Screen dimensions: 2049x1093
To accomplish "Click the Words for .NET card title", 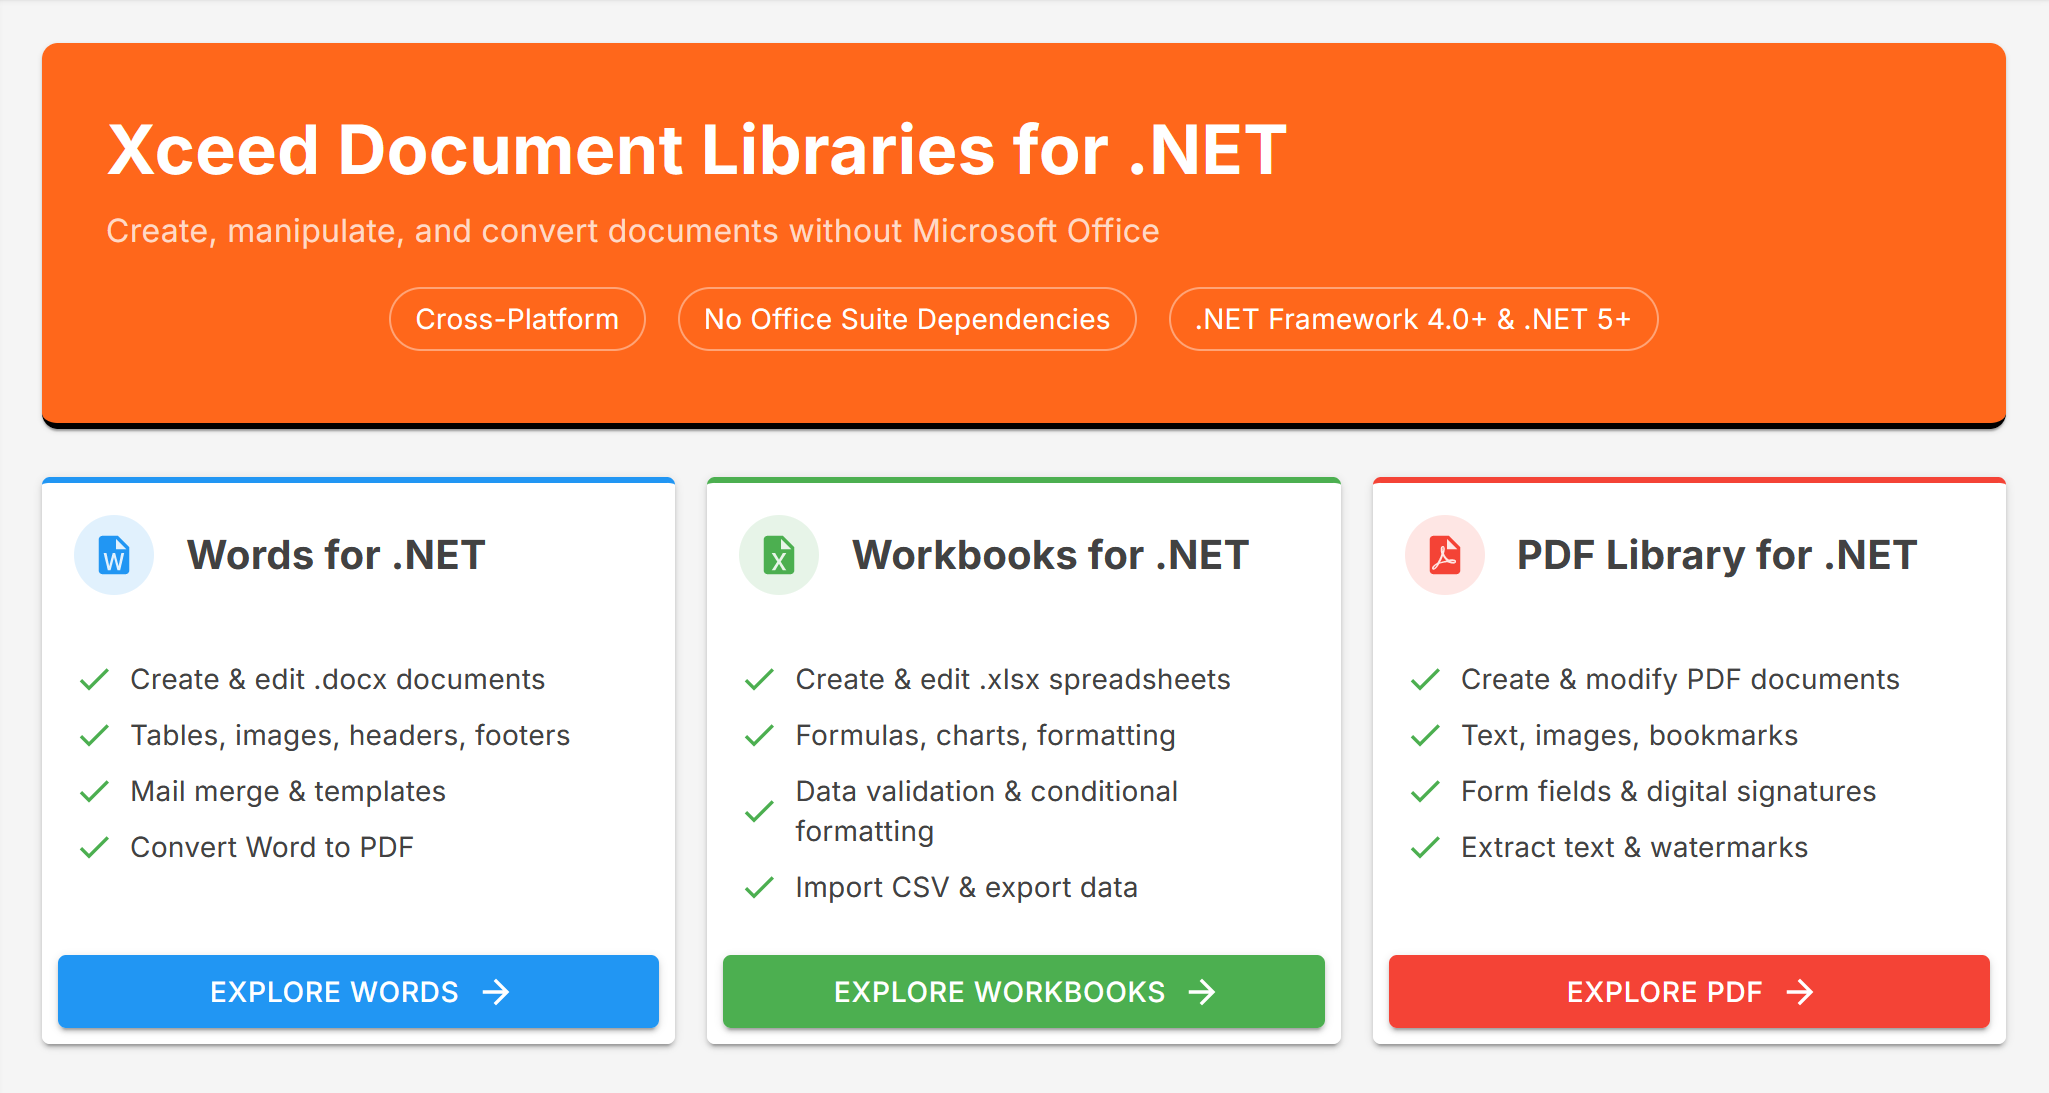I will click(336, 555).
